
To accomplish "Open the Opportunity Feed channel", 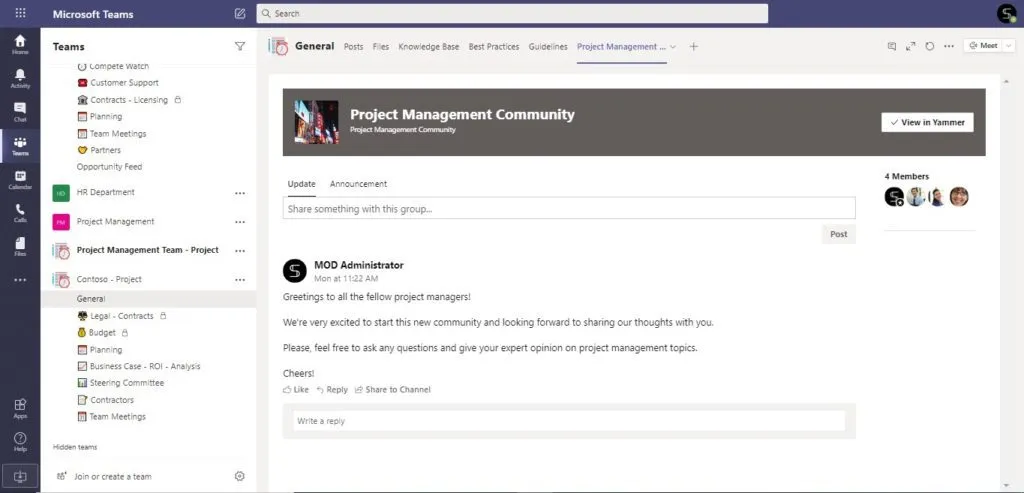I will point(109,167).
